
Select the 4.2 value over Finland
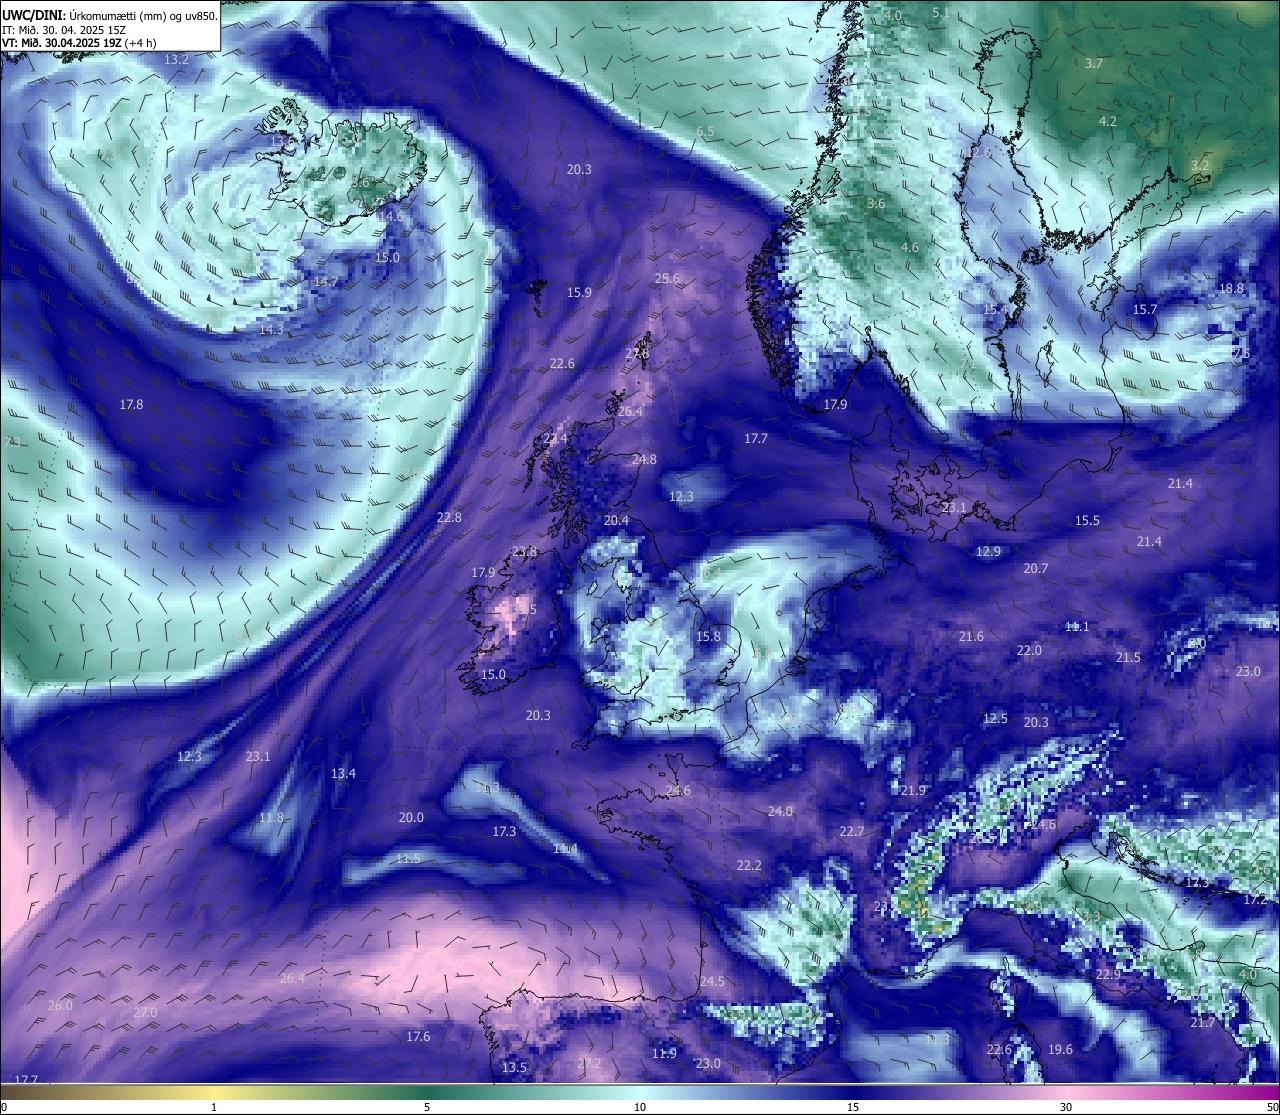point(1108,121)
